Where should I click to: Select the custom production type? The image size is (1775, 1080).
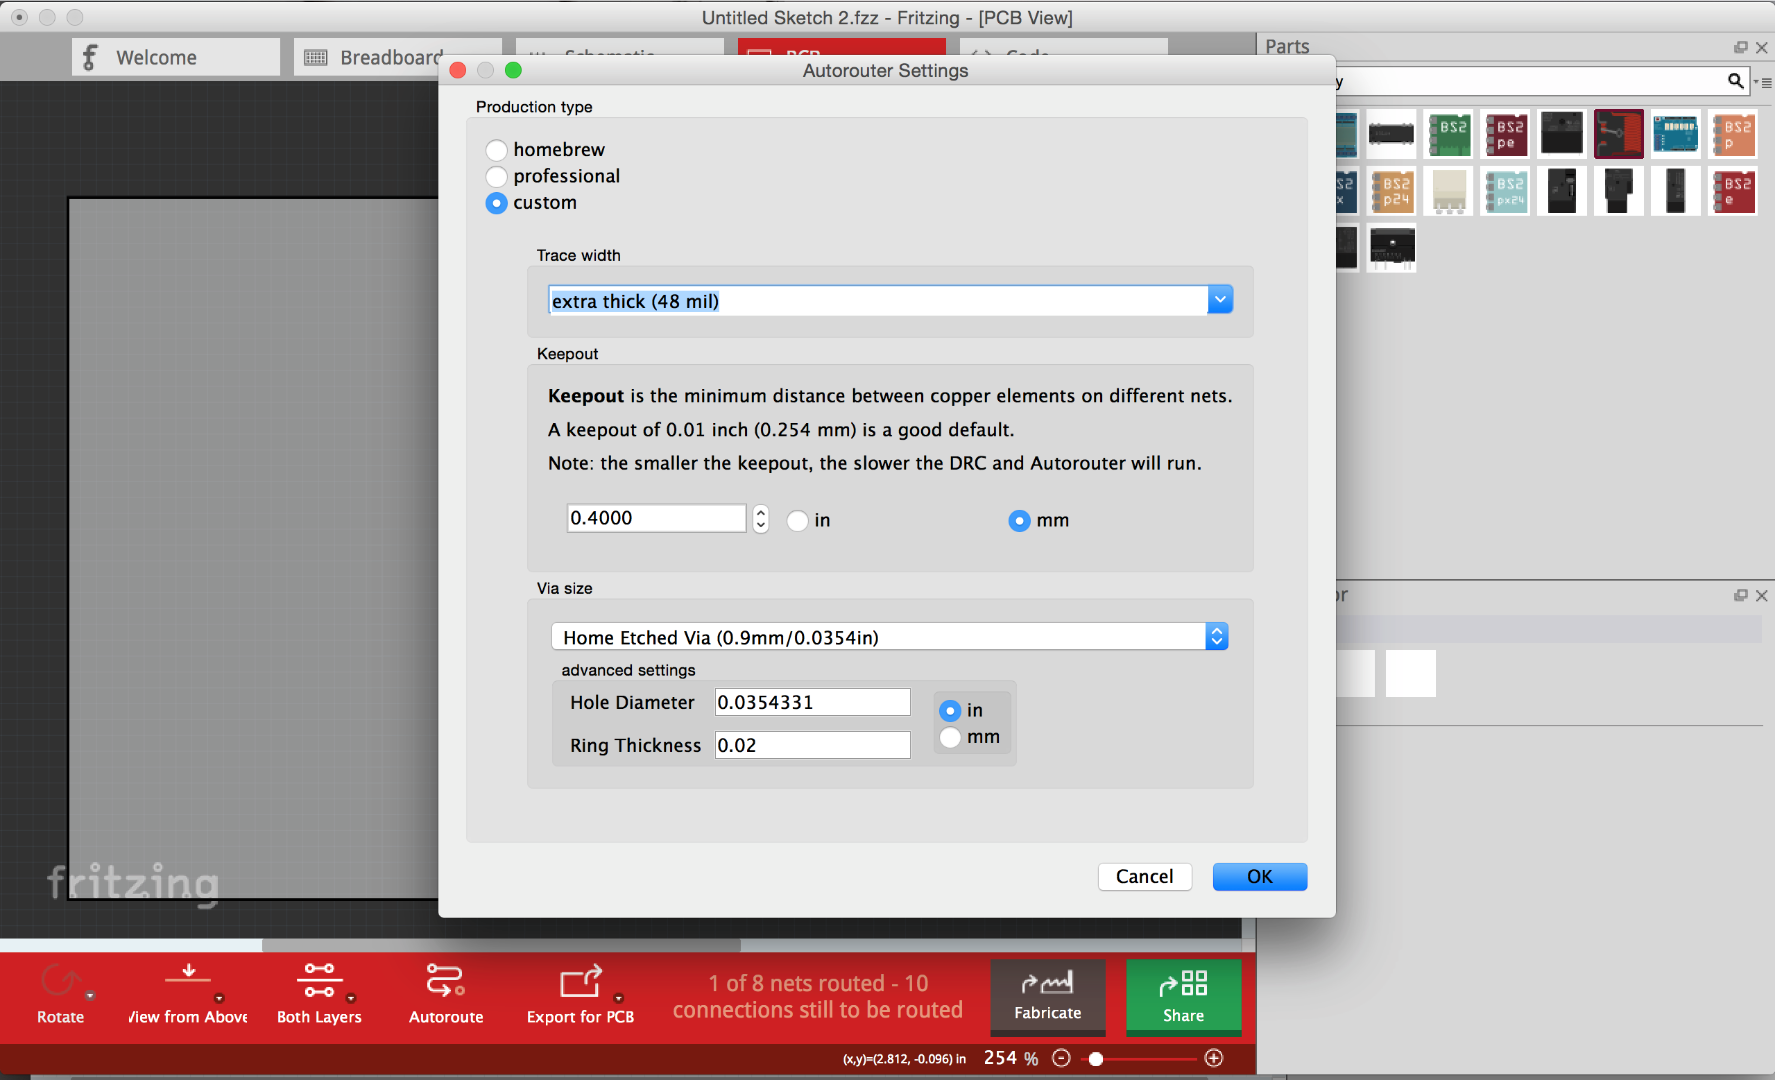click(496, 203)
